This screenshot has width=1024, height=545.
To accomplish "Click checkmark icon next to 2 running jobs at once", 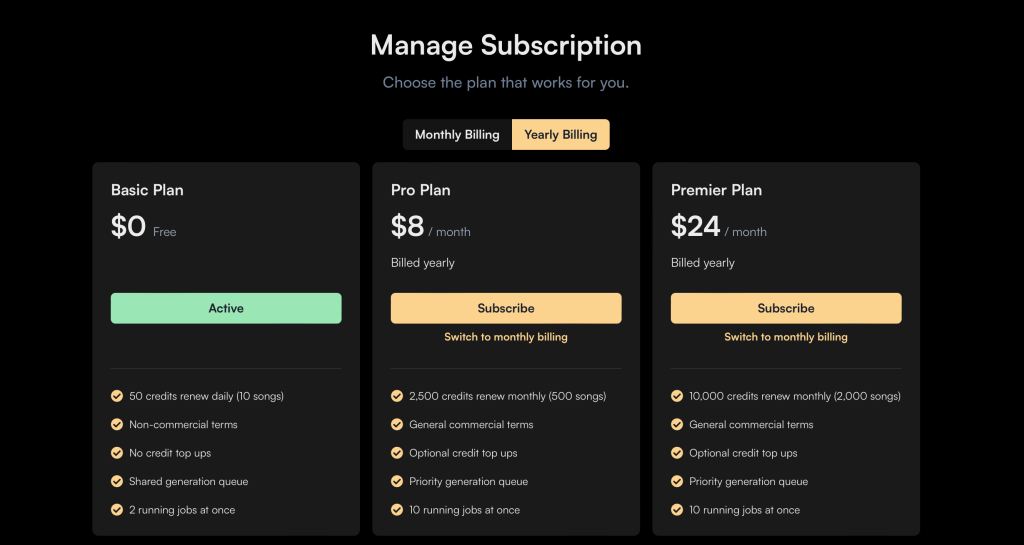I will coord(117,510).
